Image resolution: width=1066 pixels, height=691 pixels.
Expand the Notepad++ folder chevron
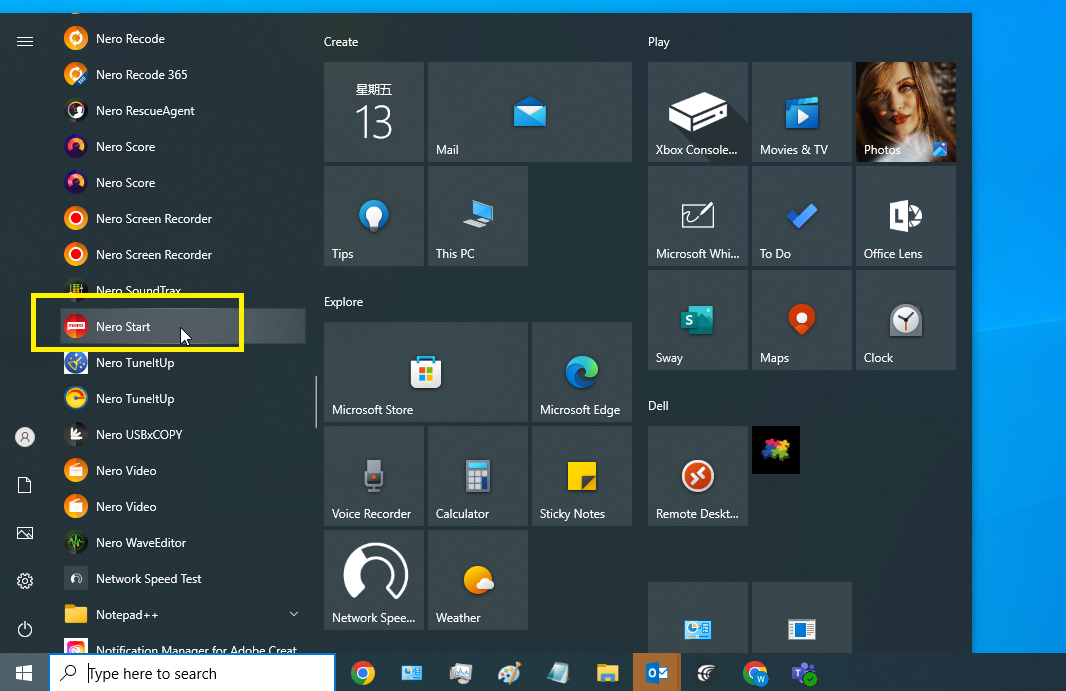(294, 614)
